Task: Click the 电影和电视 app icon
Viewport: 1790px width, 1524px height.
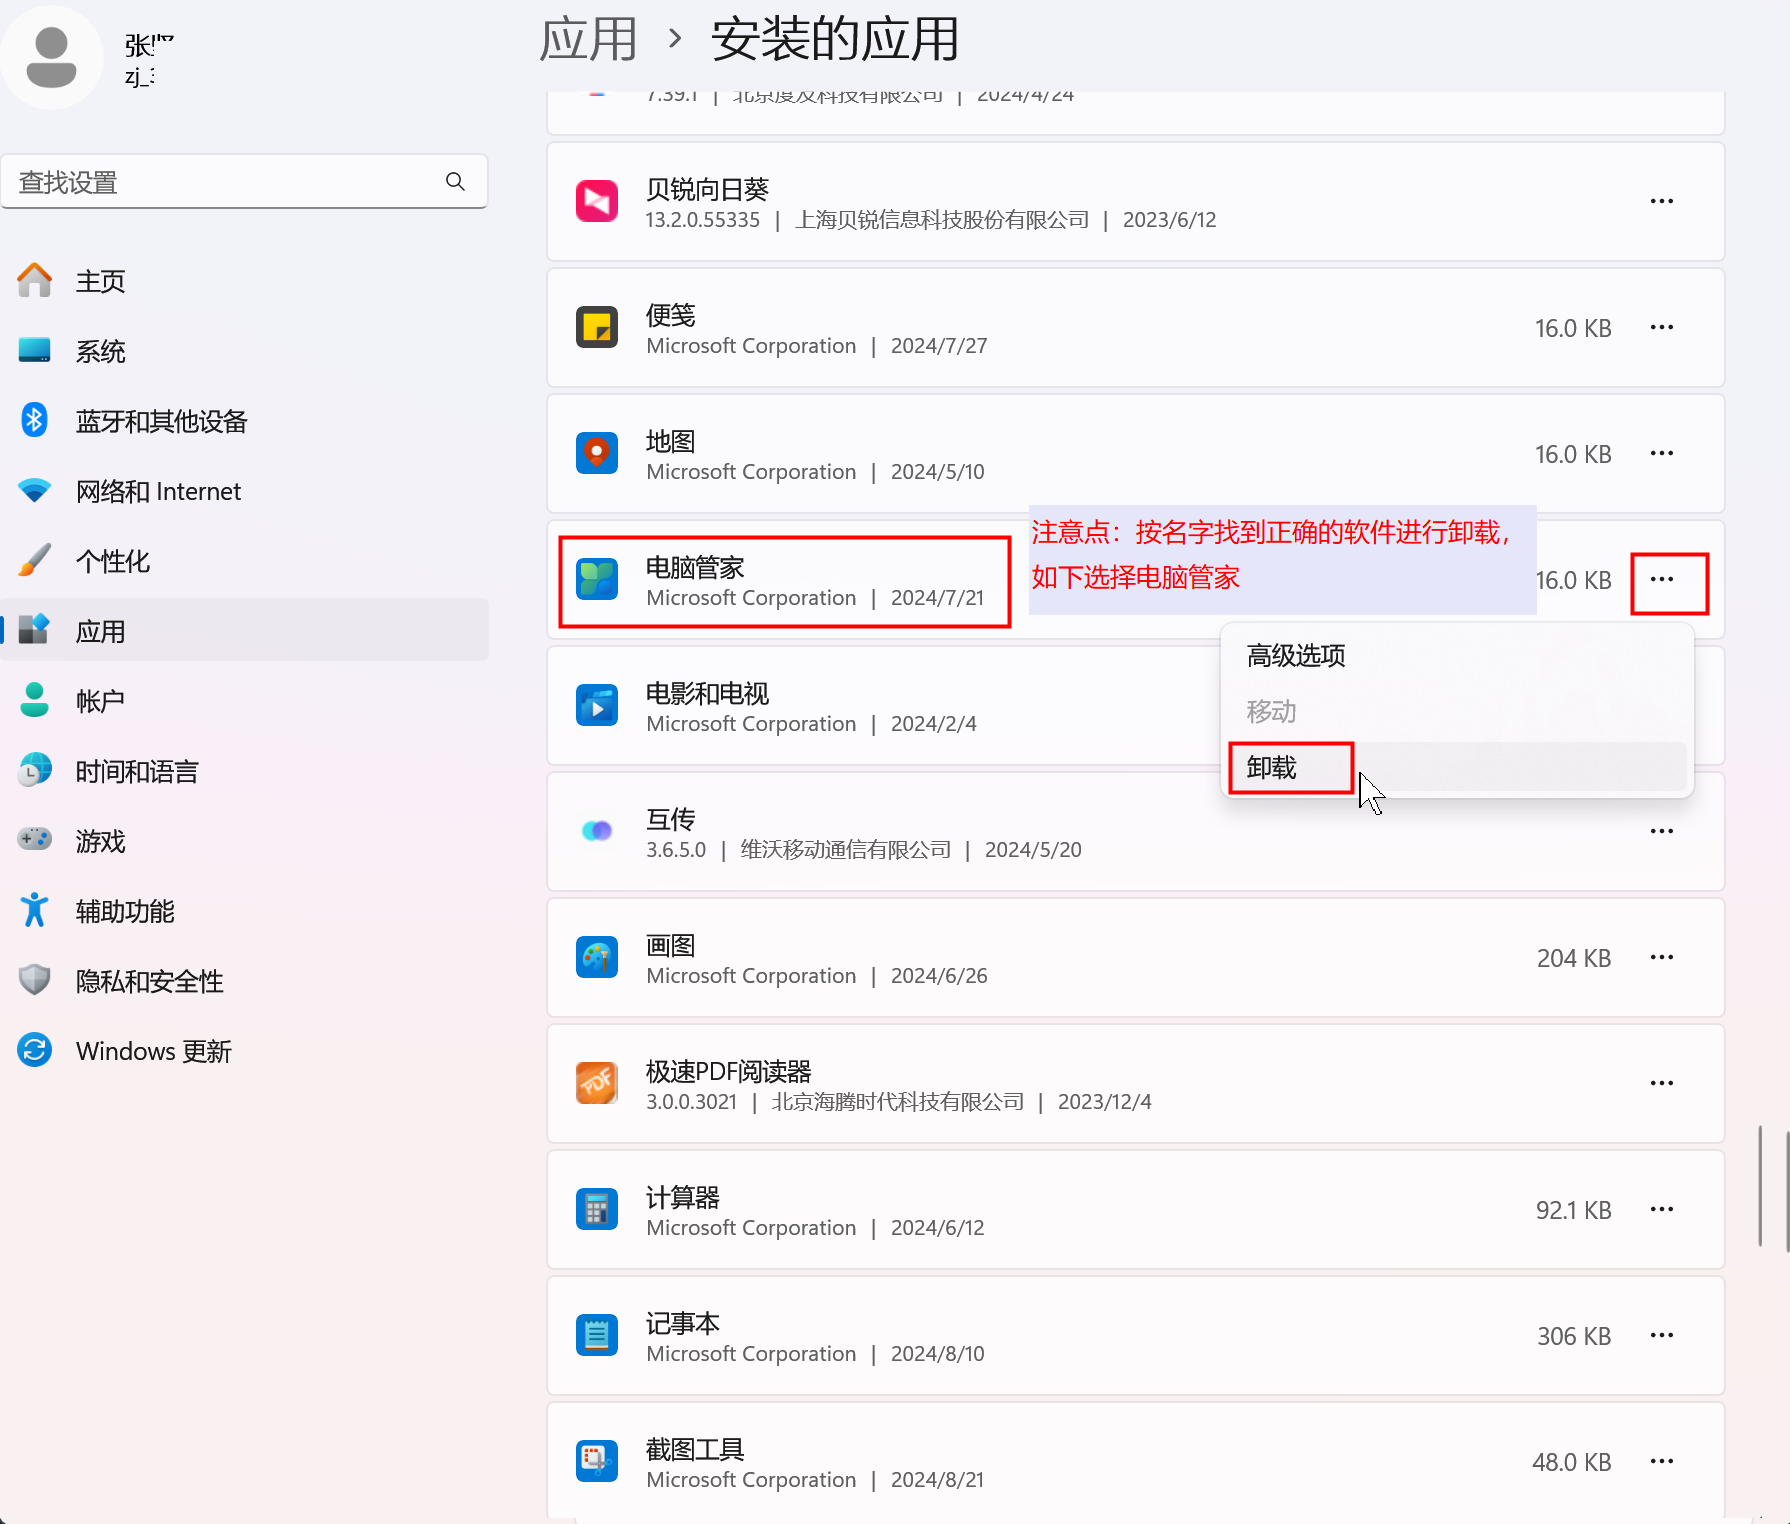Action: (597, 705)
